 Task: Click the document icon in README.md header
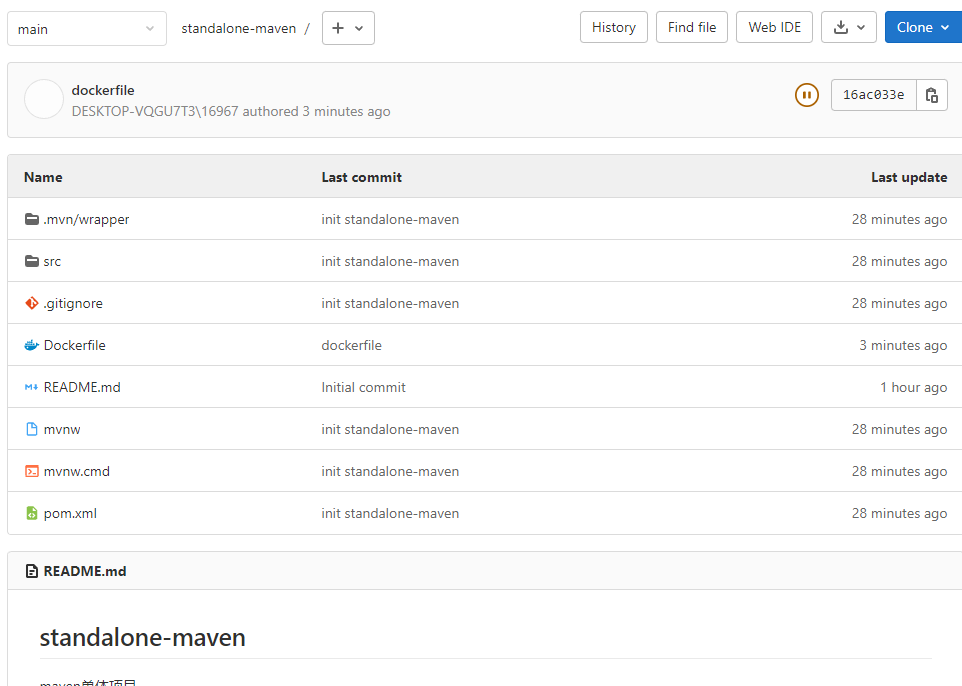pyautogui.click(x=32, y=571)
